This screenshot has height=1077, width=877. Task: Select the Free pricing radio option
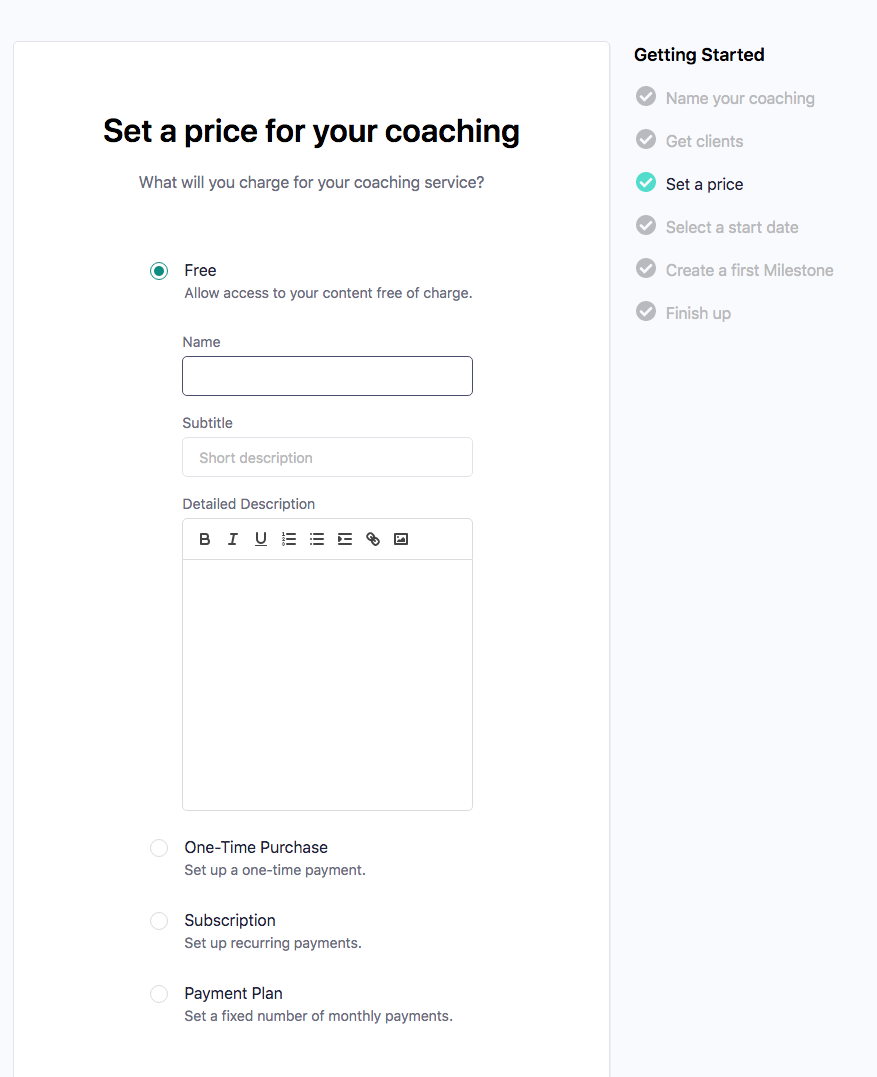pos(159,271)
